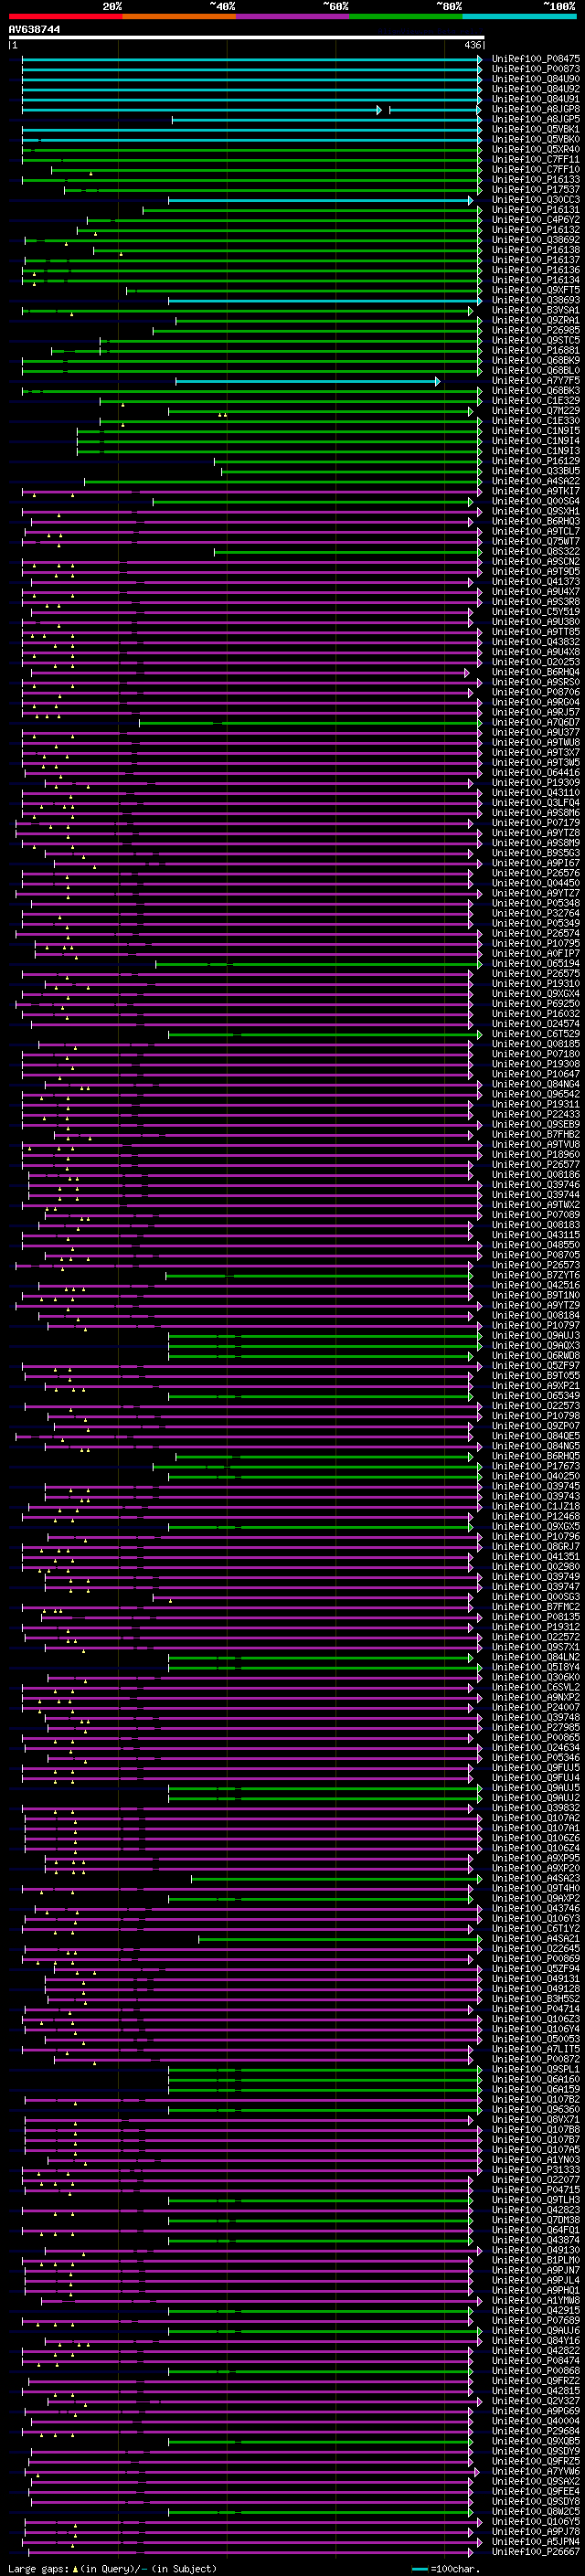The height and width of the screenshot is (2576, 585).
Task: Open hit UniRef100_C7FF11
Action: [x=536, y=160]
